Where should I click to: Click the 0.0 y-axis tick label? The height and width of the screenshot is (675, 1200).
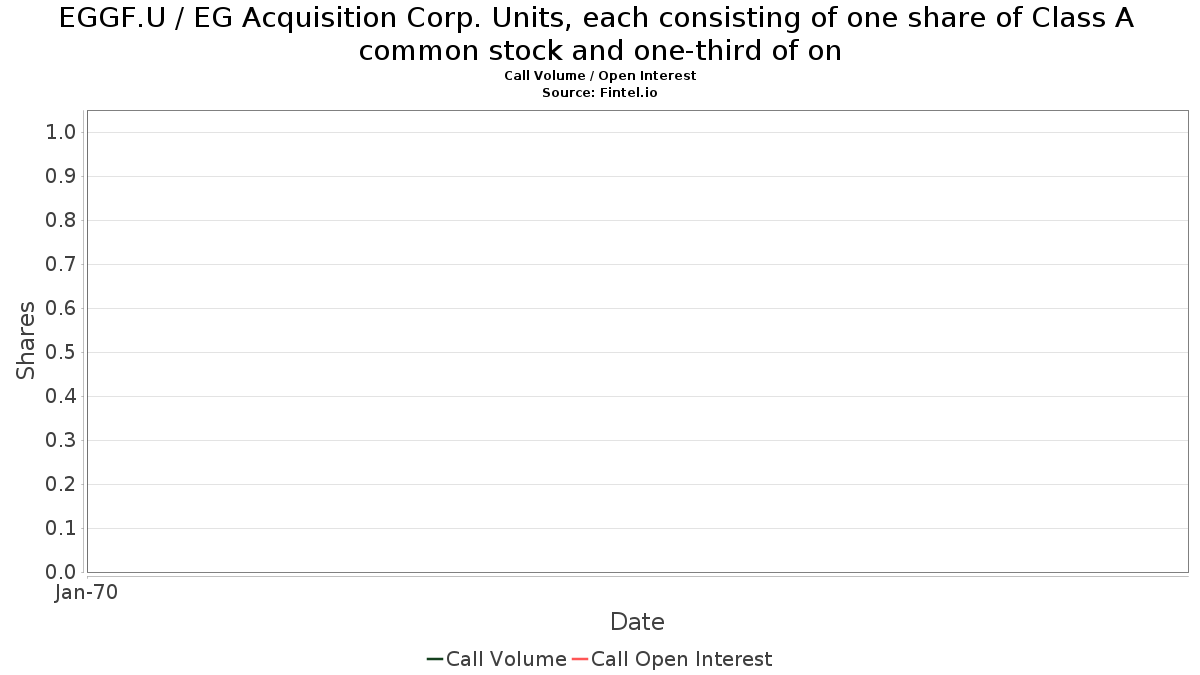pyautogui.click(x=61, y=572)
